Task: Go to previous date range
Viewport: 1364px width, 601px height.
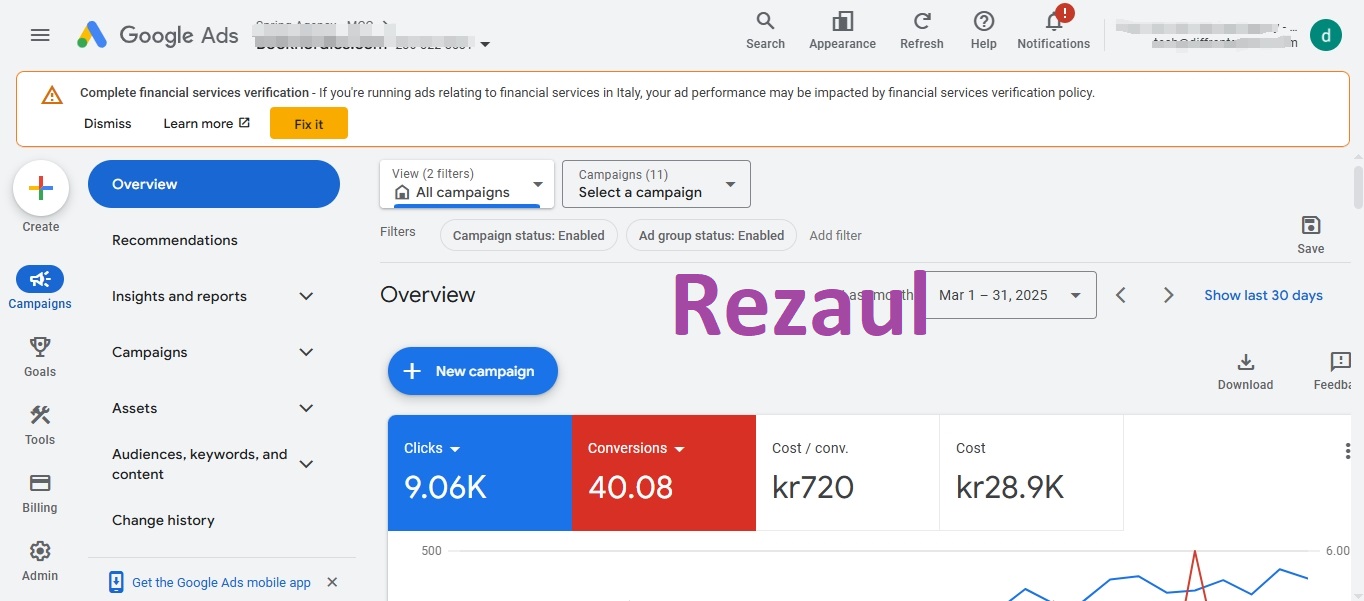Action: (x=1121, y=295)
